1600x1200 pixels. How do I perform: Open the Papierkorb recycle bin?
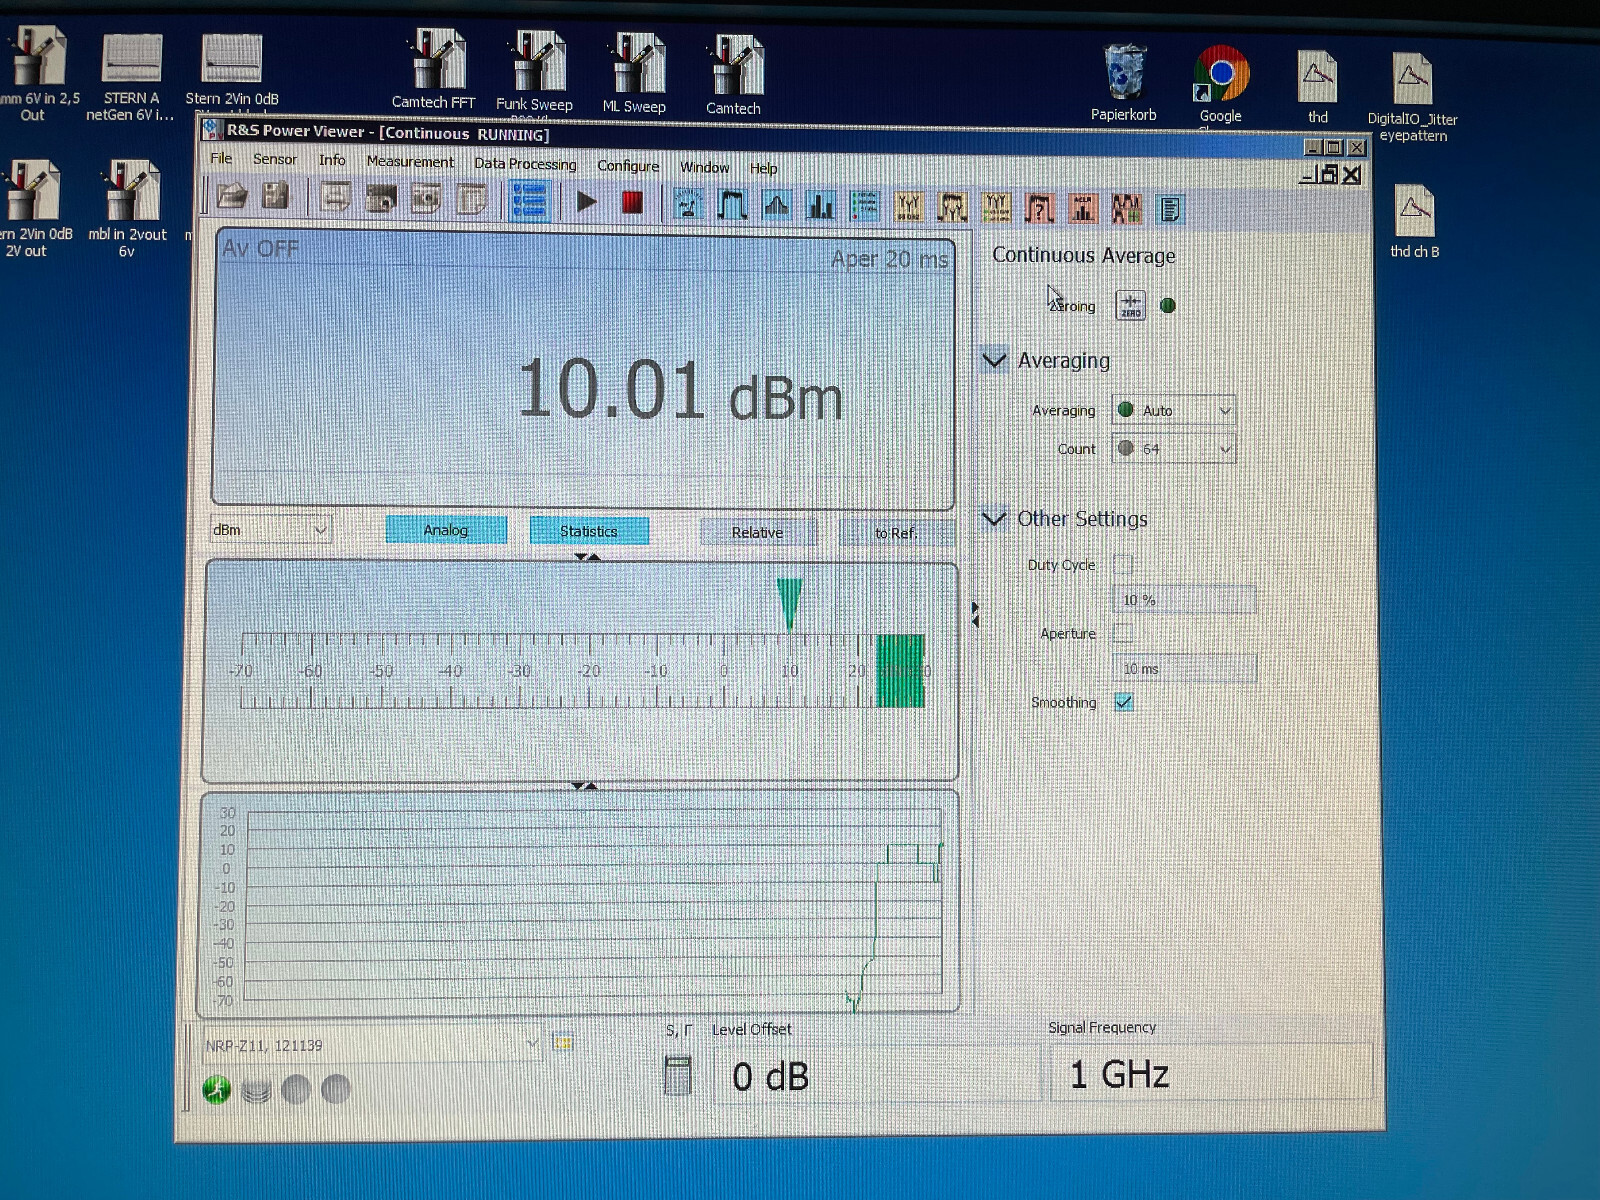point(1124,84)
